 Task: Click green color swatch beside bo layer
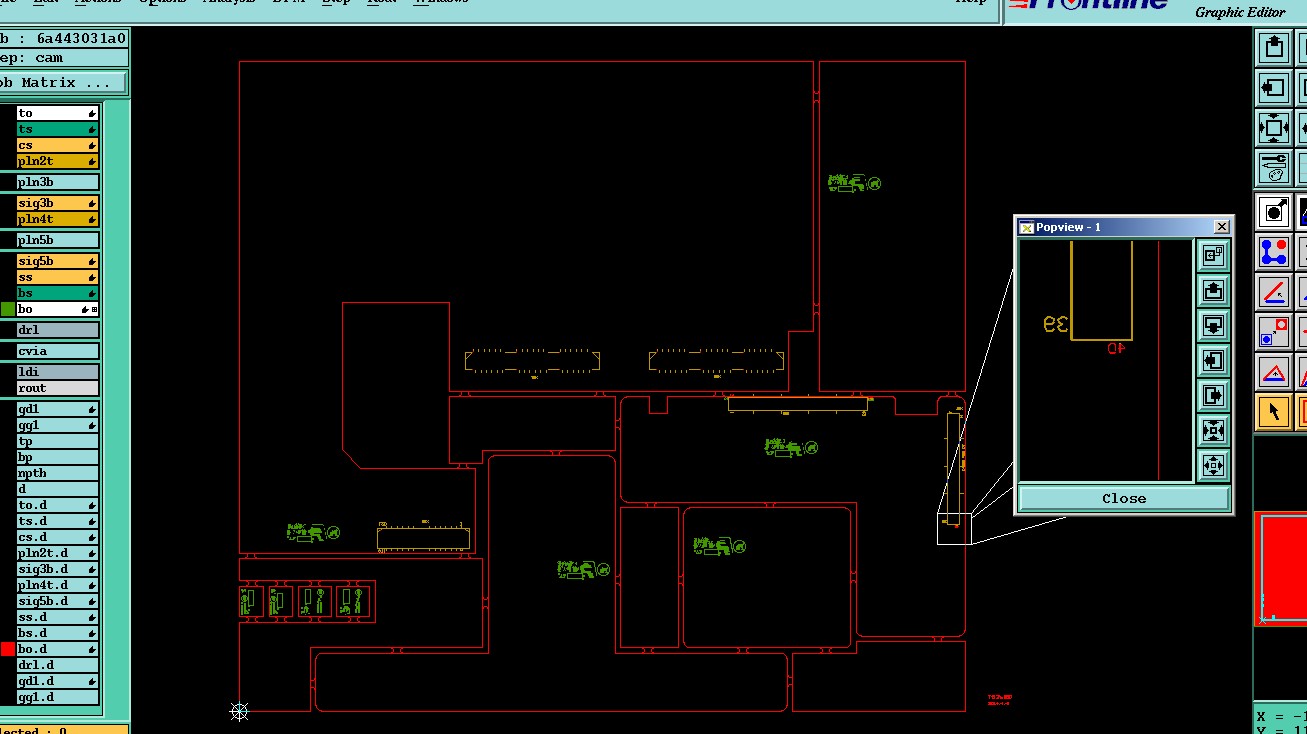coord(8,309)
